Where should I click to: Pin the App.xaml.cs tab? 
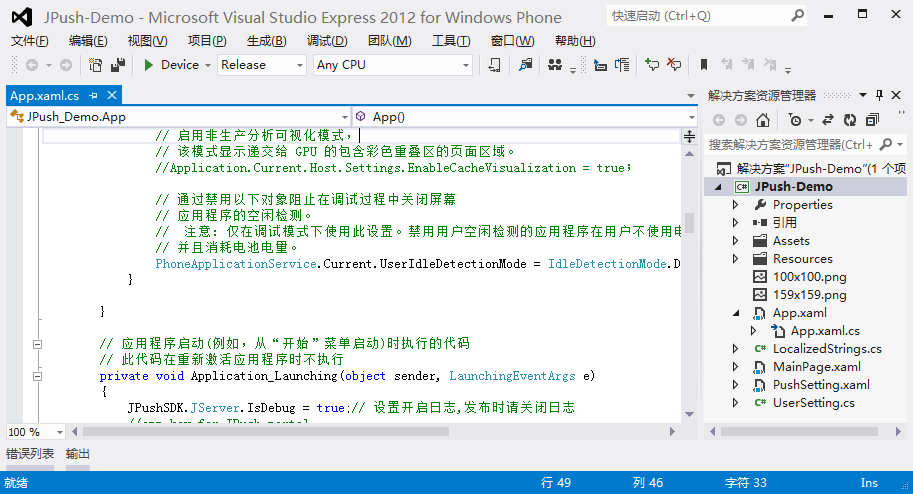93,96
